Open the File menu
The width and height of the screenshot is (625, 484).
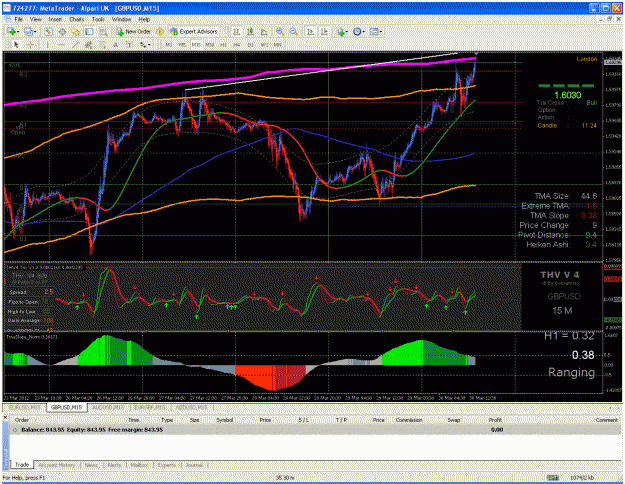[18, 19]
